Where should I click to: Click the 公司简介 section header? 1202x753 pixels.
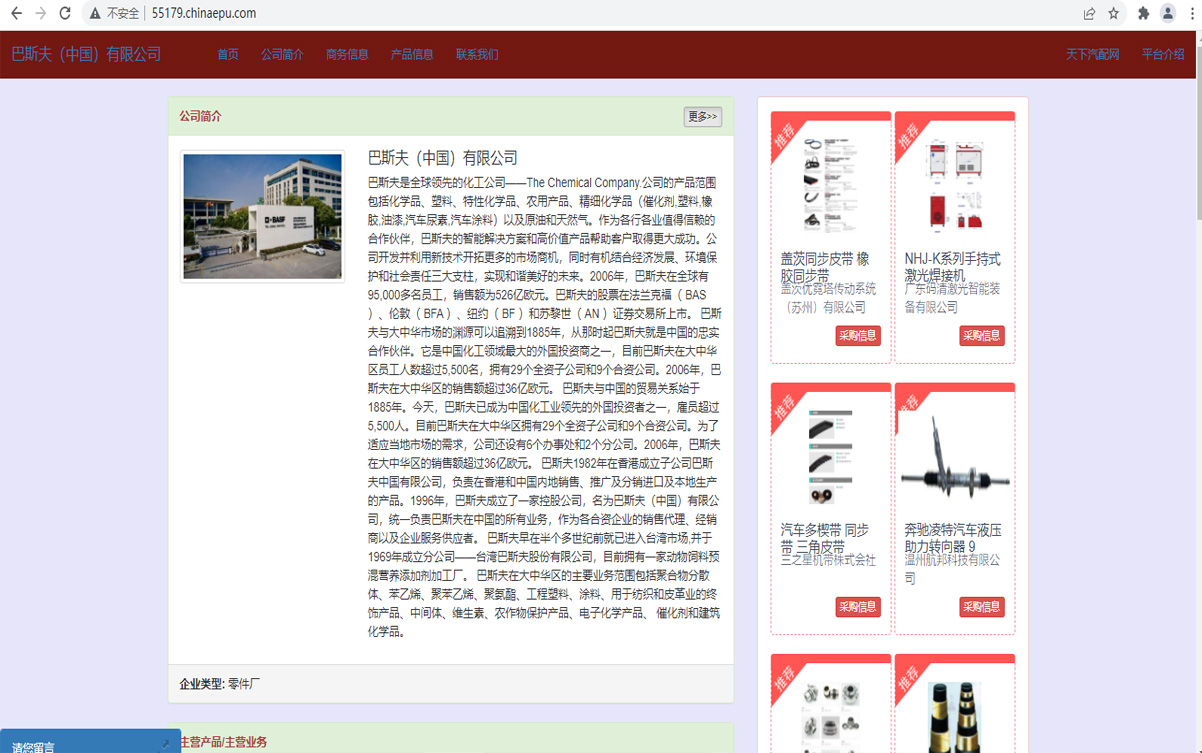[x=201, y=116]
